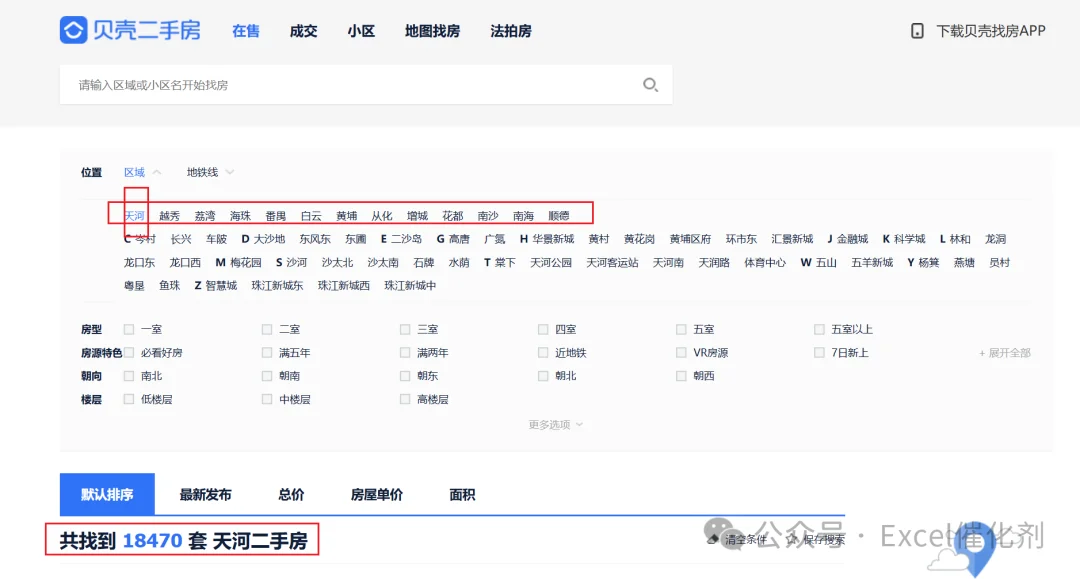Tick the 朝南 checkbox
This screenshot has width=1080, height=579.
(267, 376)
